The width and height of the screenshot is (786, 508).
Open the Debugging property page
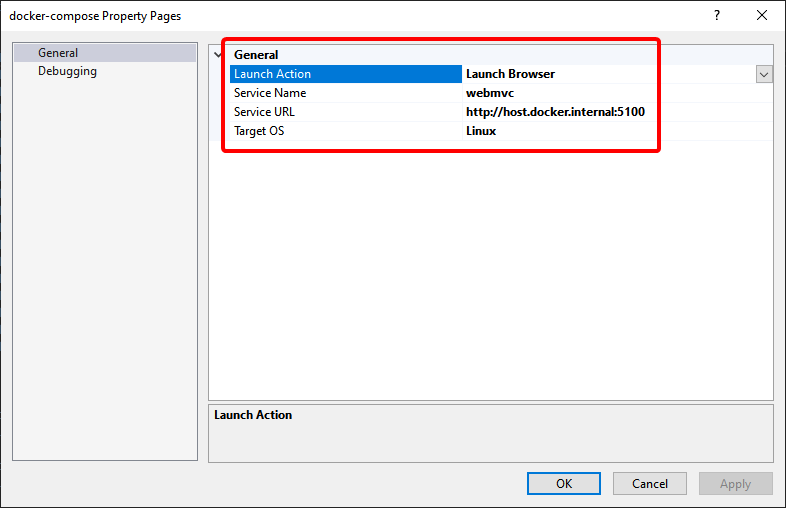coord(67,71)
